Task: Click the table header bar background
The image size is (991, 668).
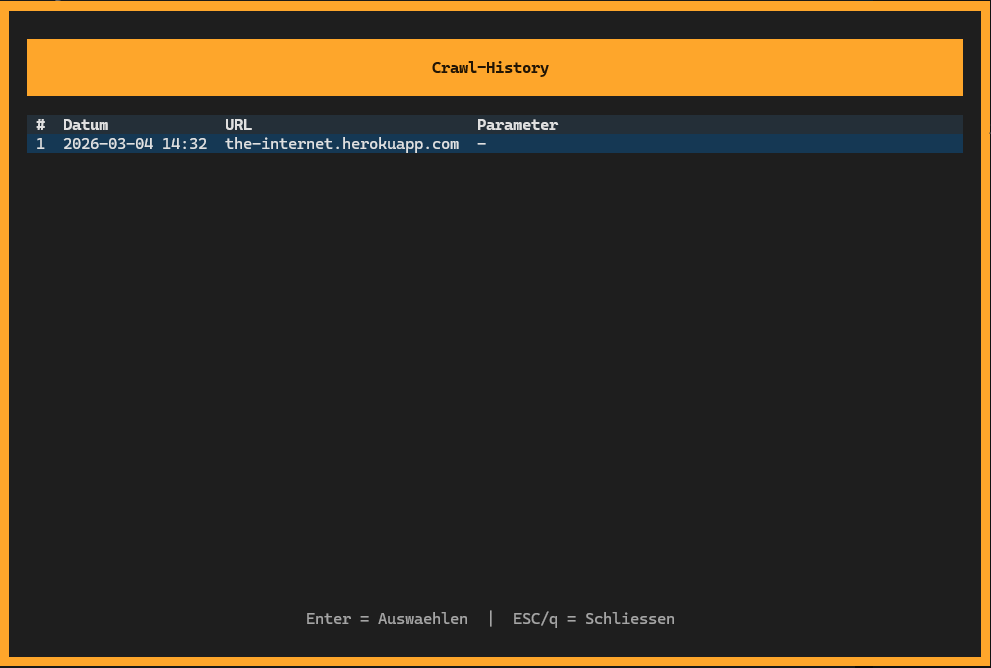Action: [750, 124]
